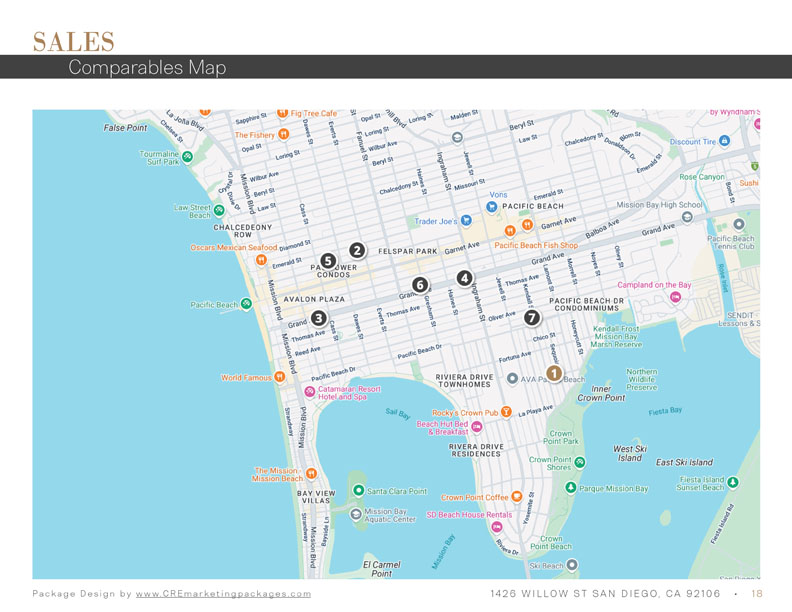Click comparable marker number 6
The height and width of the screenshot is (612, 792).
[x=420, y=285]
